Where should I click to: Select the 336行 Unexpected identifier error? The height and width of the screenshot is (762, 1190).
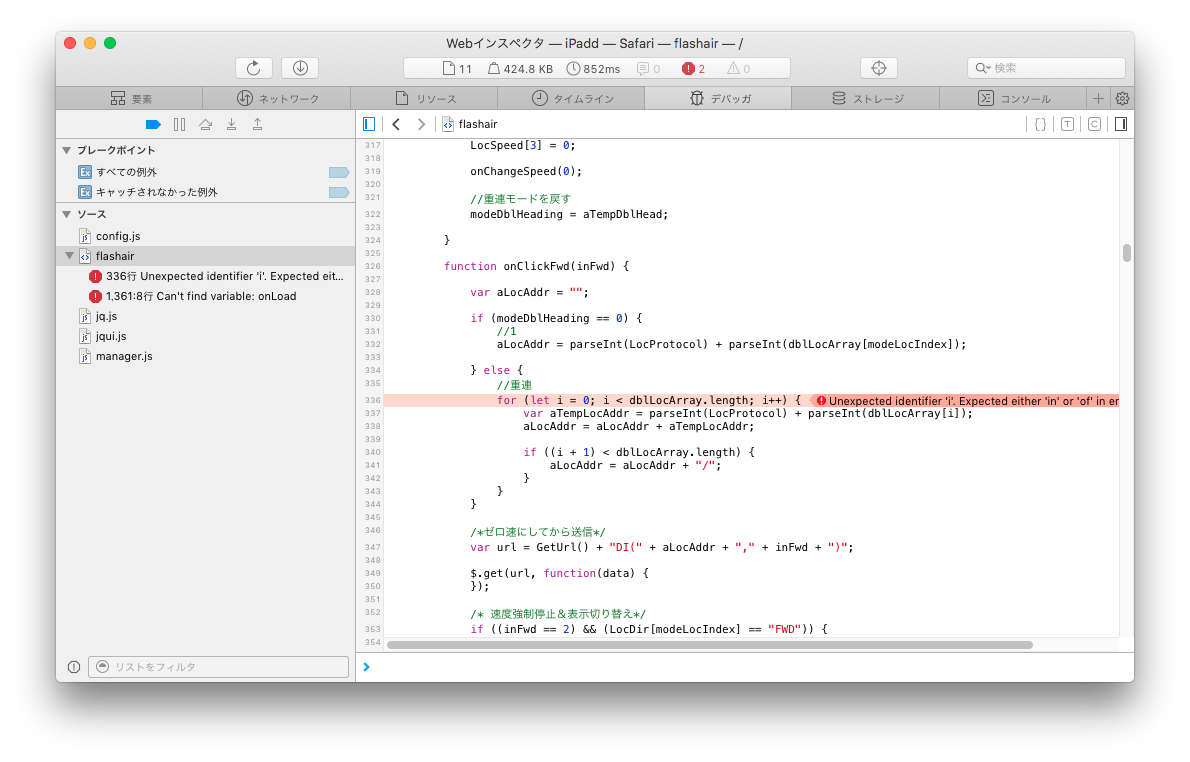(x=206, y=276)
